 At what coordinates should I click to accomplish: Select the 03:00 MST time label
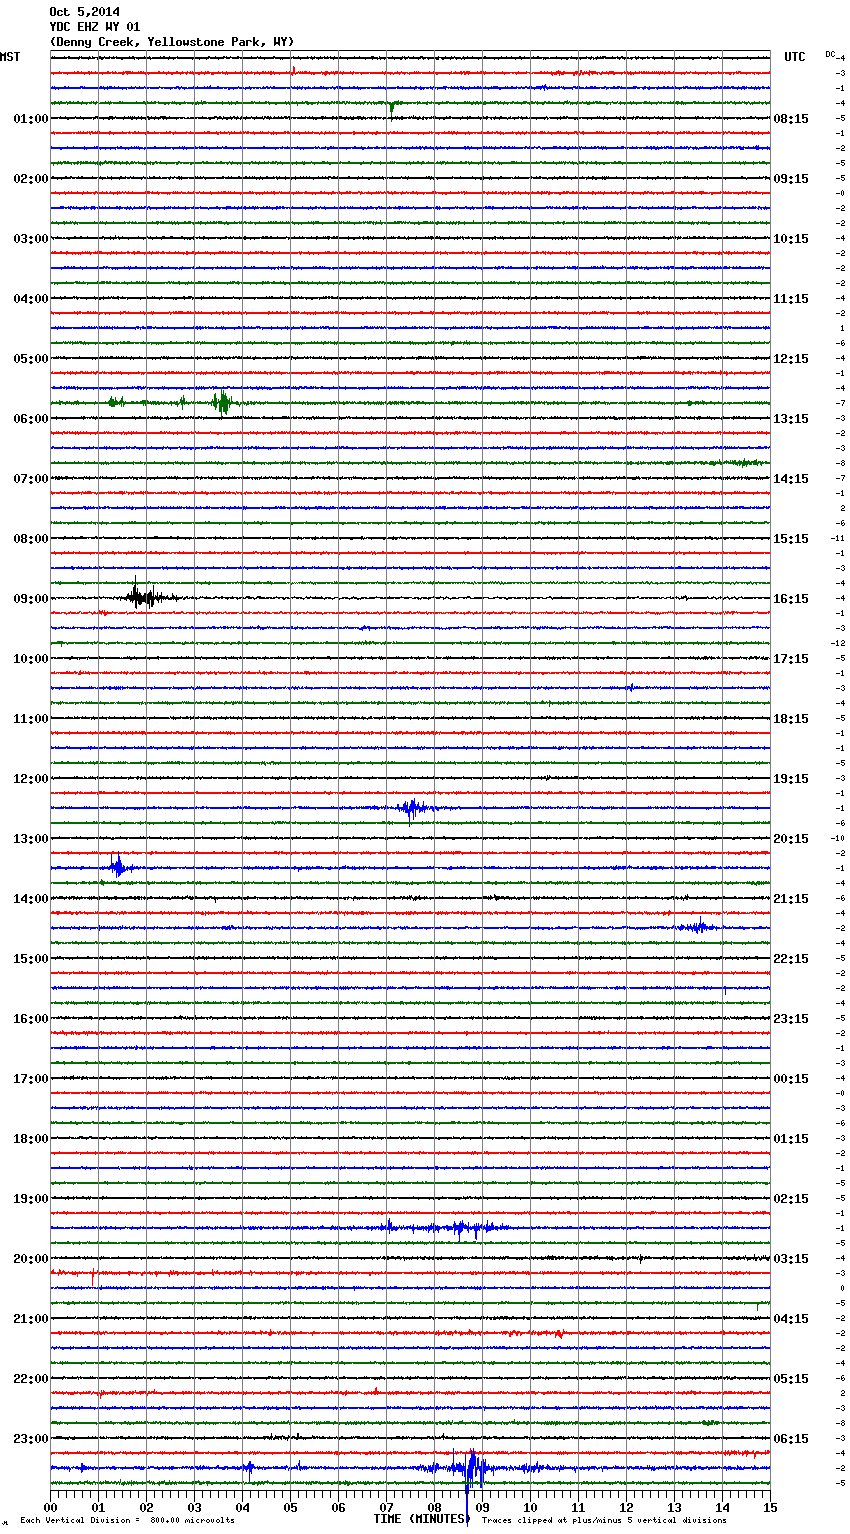coord(30,239)
